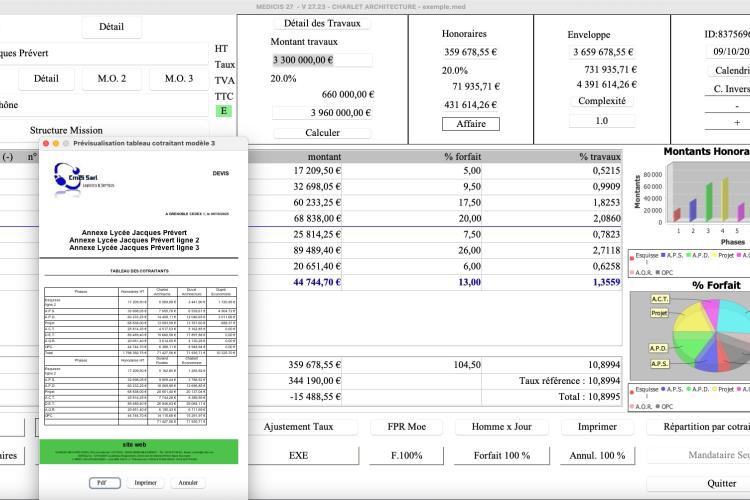Image resolution: width=750 pixels, height=500 pixels.
Task: Edit the complexity value 1.0
Action: pyautogui.click(x=602, y=121)
